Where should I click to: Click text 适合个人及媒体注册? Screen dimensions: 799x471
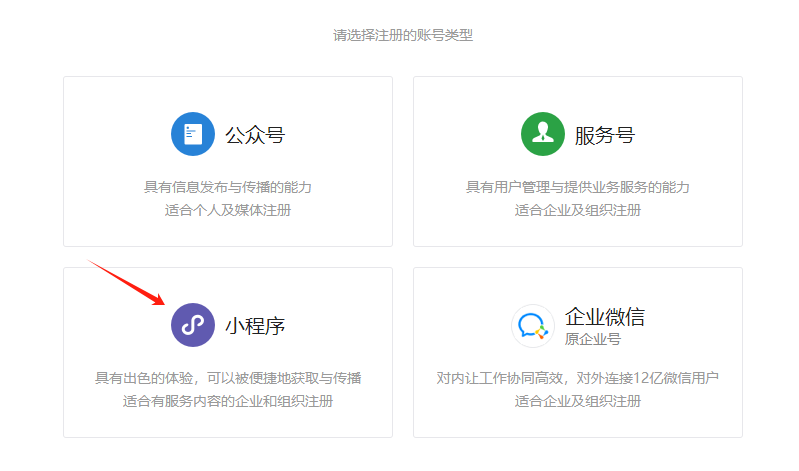(228, 210)
